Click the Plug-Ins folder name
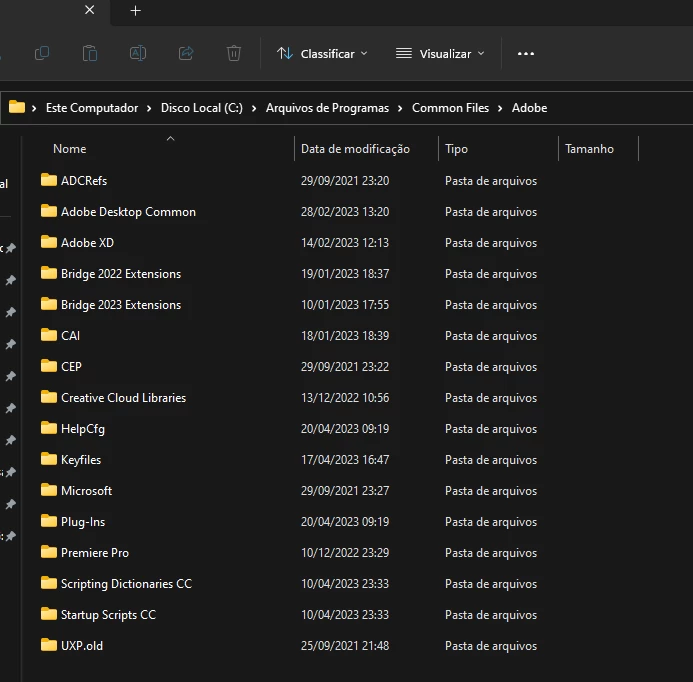 click(x=83, y=522)
